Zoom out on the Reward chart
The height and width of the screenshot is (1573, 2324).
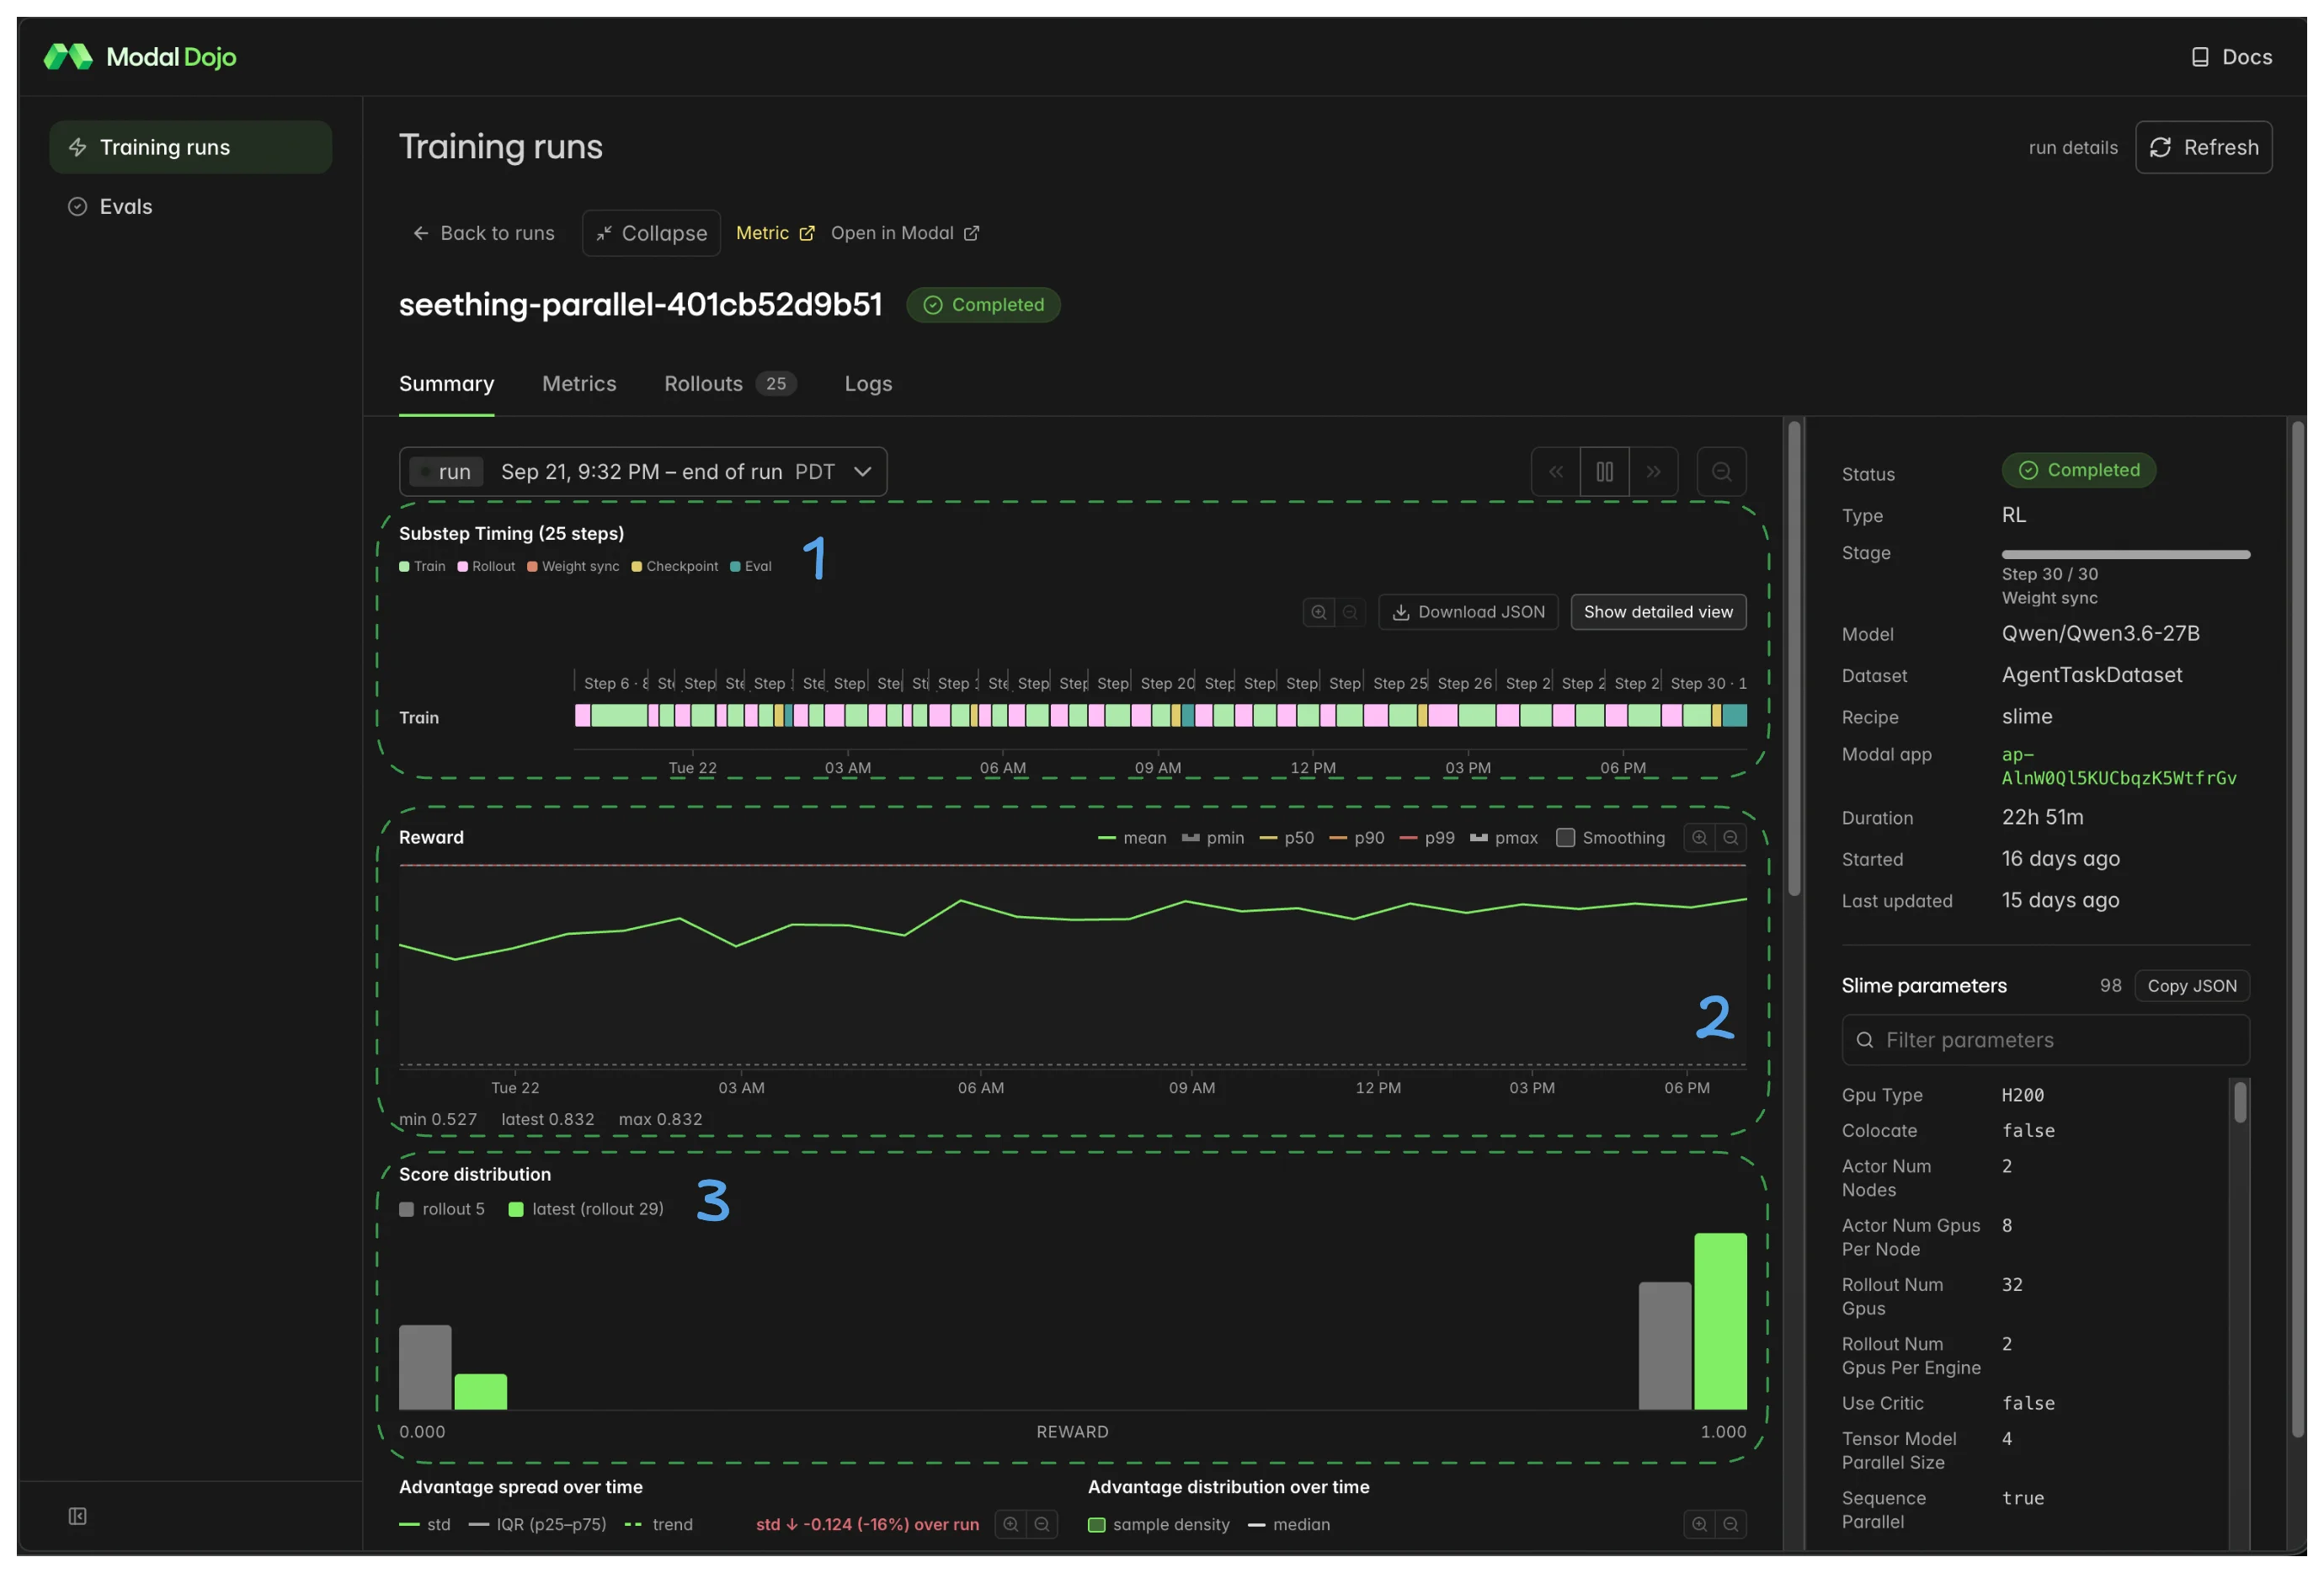point(1730,838)
